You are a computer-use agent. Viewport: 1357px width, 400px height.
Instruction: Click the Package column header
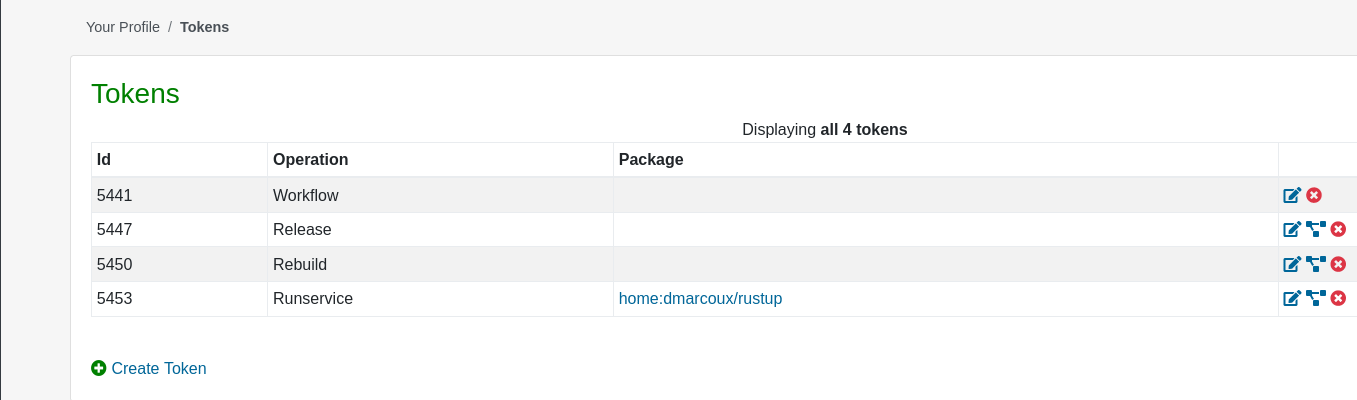651,159
